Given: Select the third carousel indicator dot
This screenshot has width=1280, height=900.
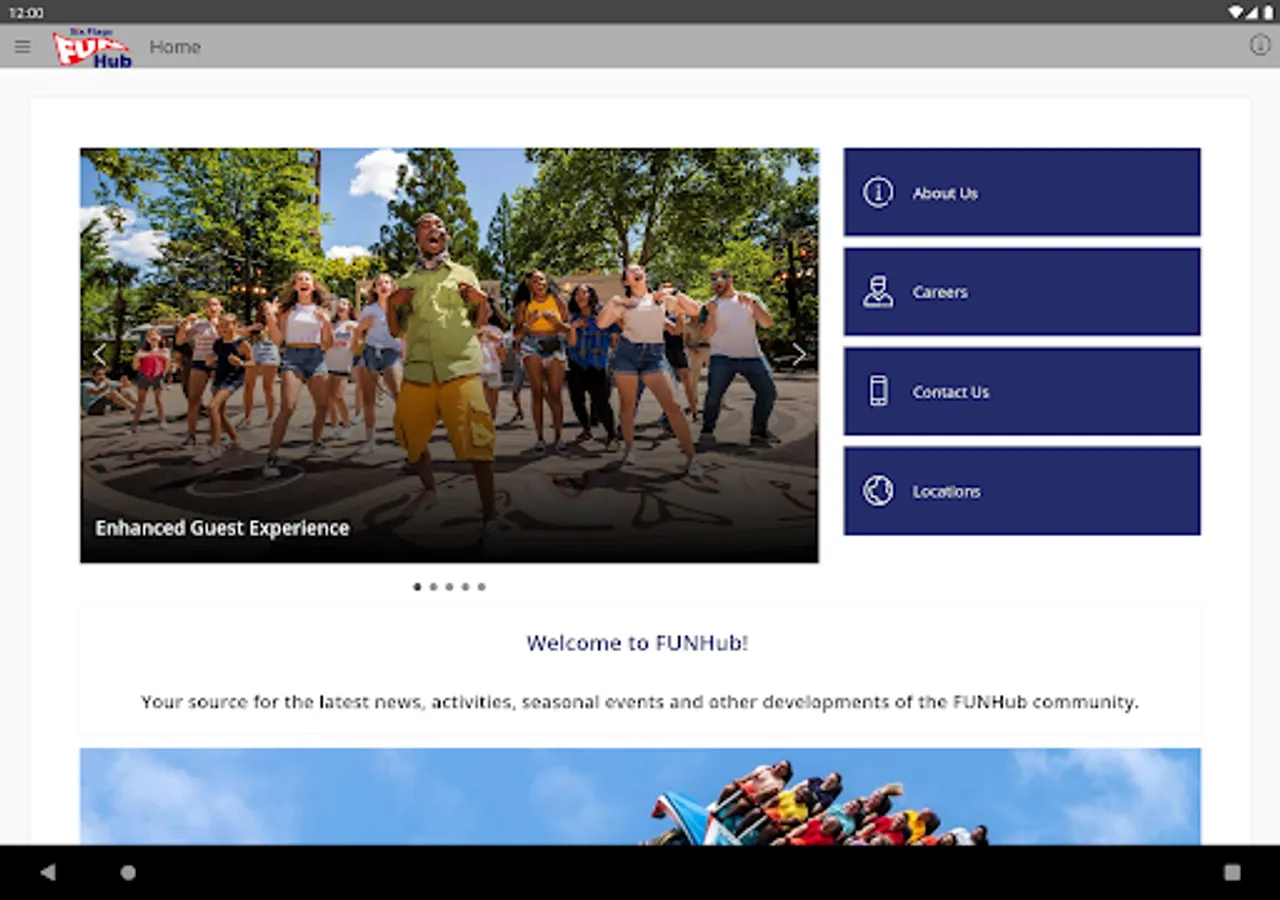Looking at the screenshot, I should (x=449, y=587).
